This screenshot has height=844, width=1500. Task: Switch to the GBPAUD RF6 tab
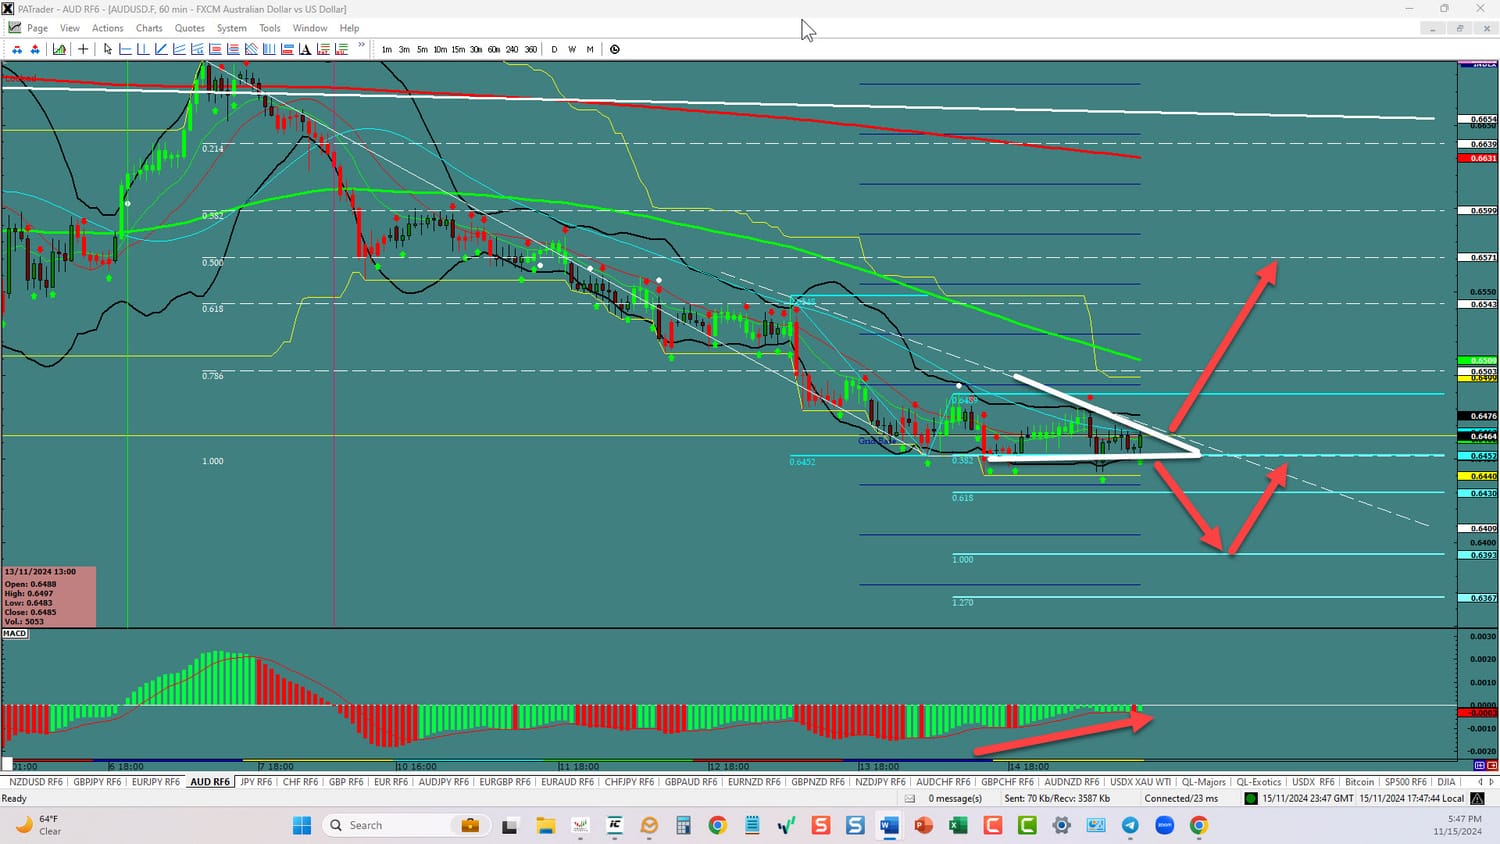click(x=691, y=782)
